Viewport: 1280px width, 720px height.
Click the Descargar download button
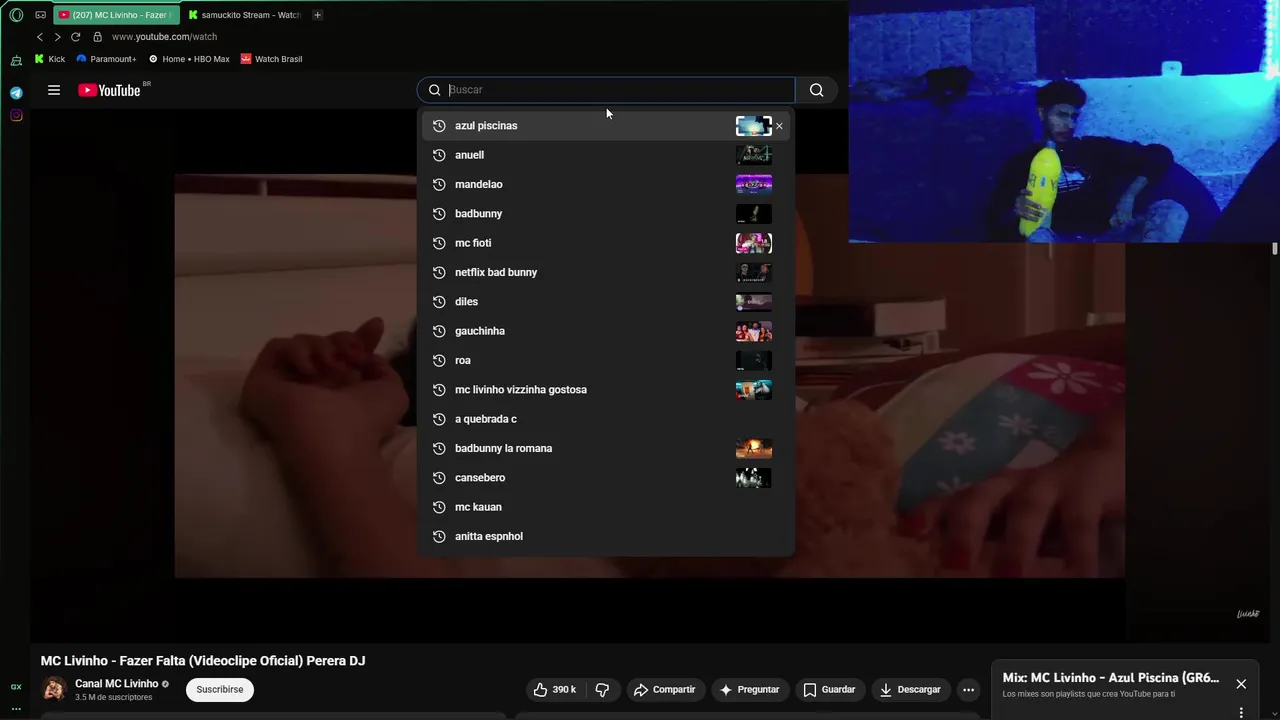point(910,689)
